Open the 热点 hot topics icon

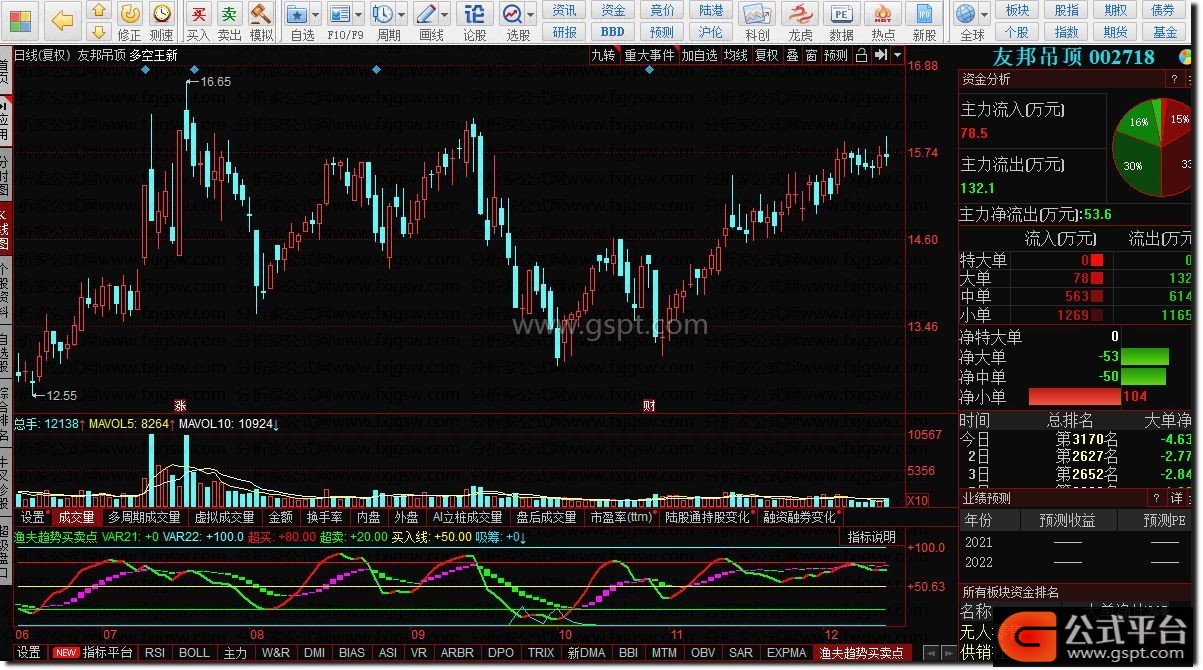(884, 14)
